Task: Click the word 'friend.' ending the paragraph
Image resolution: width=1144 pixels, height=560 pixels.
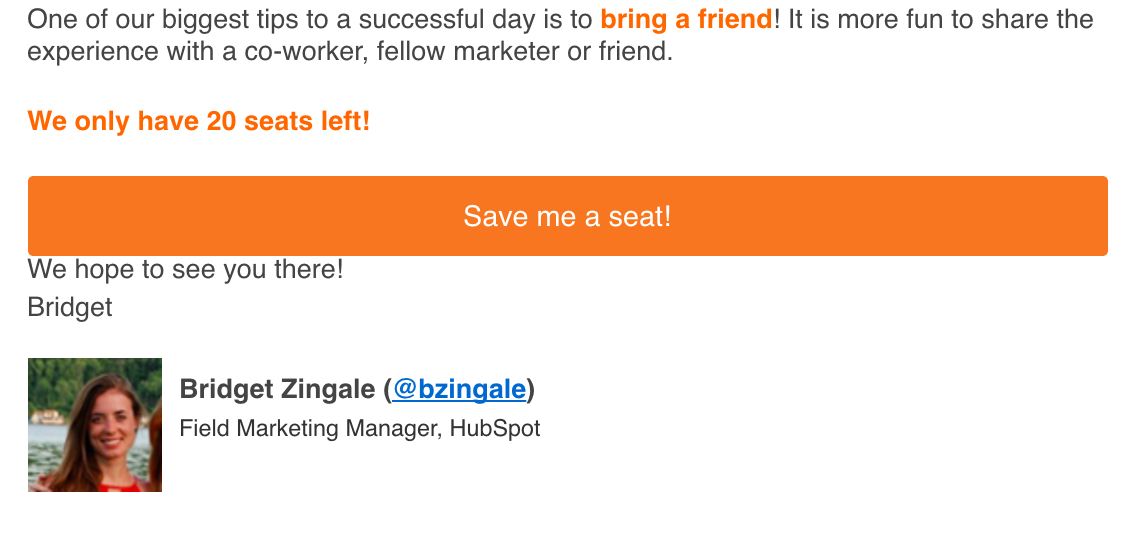Action: [x=635, y=52]
